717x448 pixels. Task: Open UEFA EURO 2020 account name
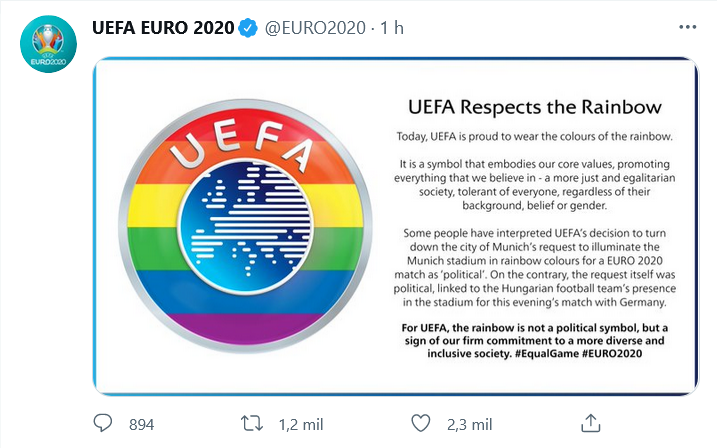163,28
